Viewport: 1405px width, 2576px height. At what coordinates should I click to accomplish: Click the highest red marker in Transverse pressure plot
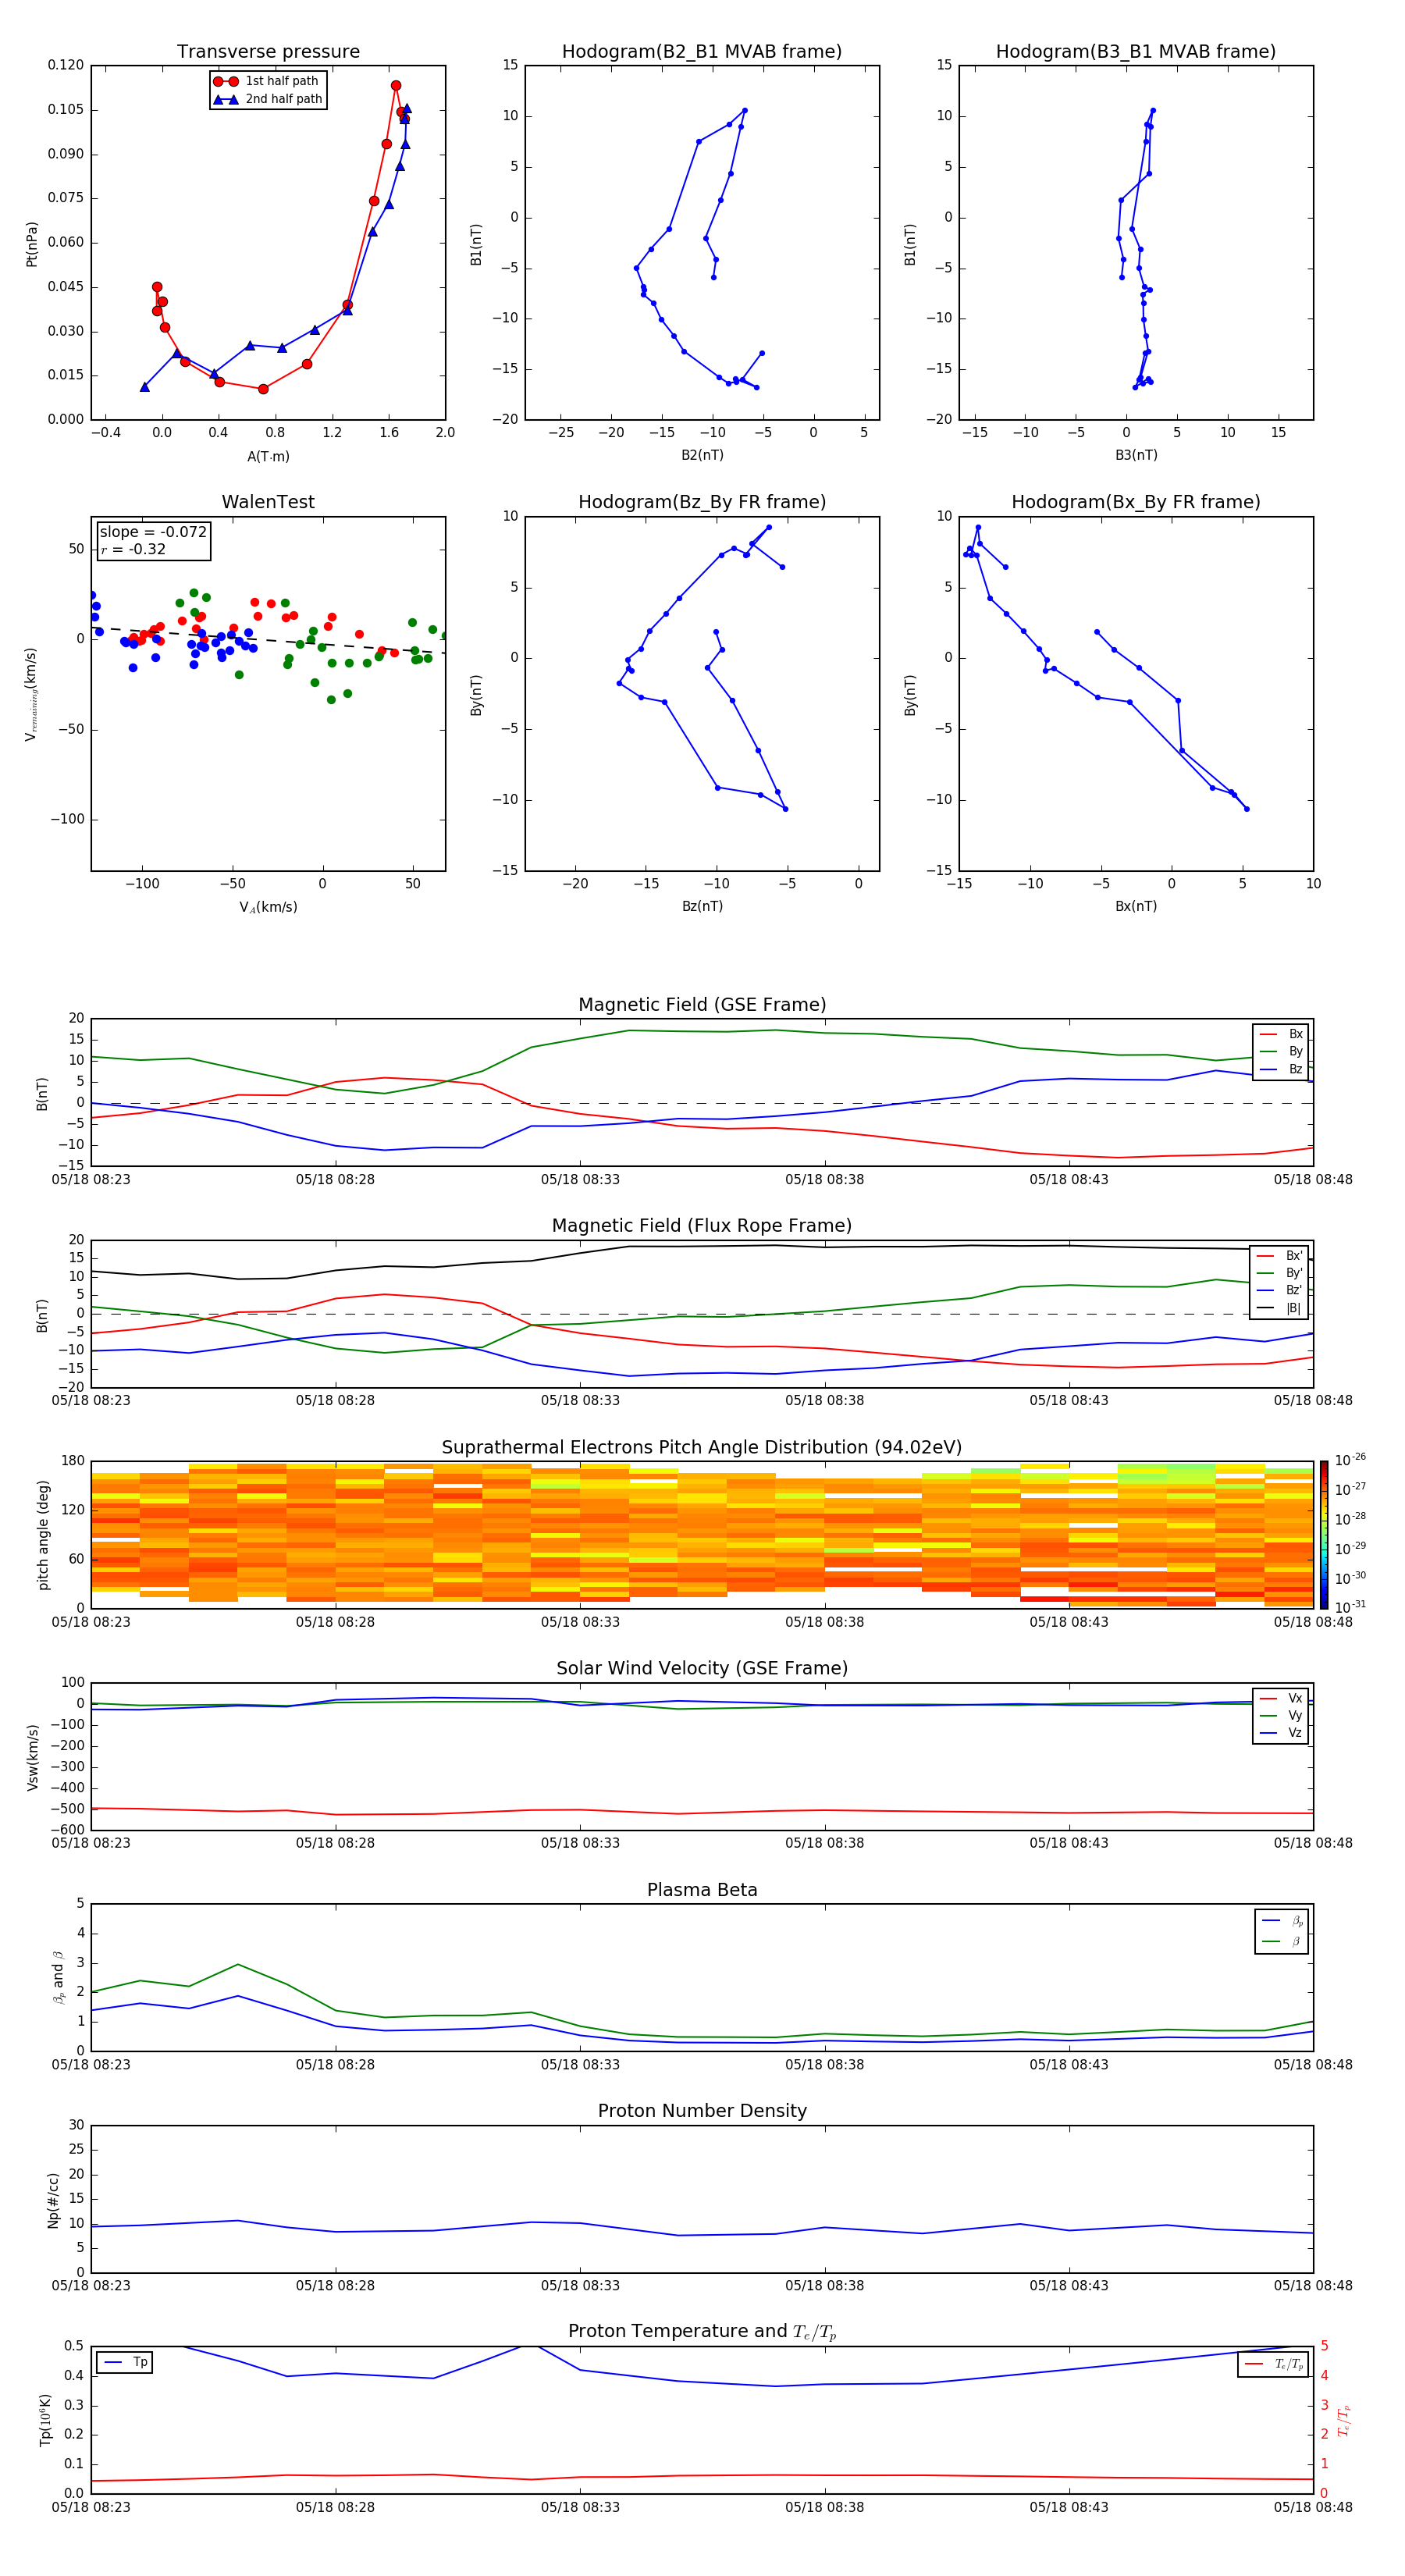click(396, 85)
